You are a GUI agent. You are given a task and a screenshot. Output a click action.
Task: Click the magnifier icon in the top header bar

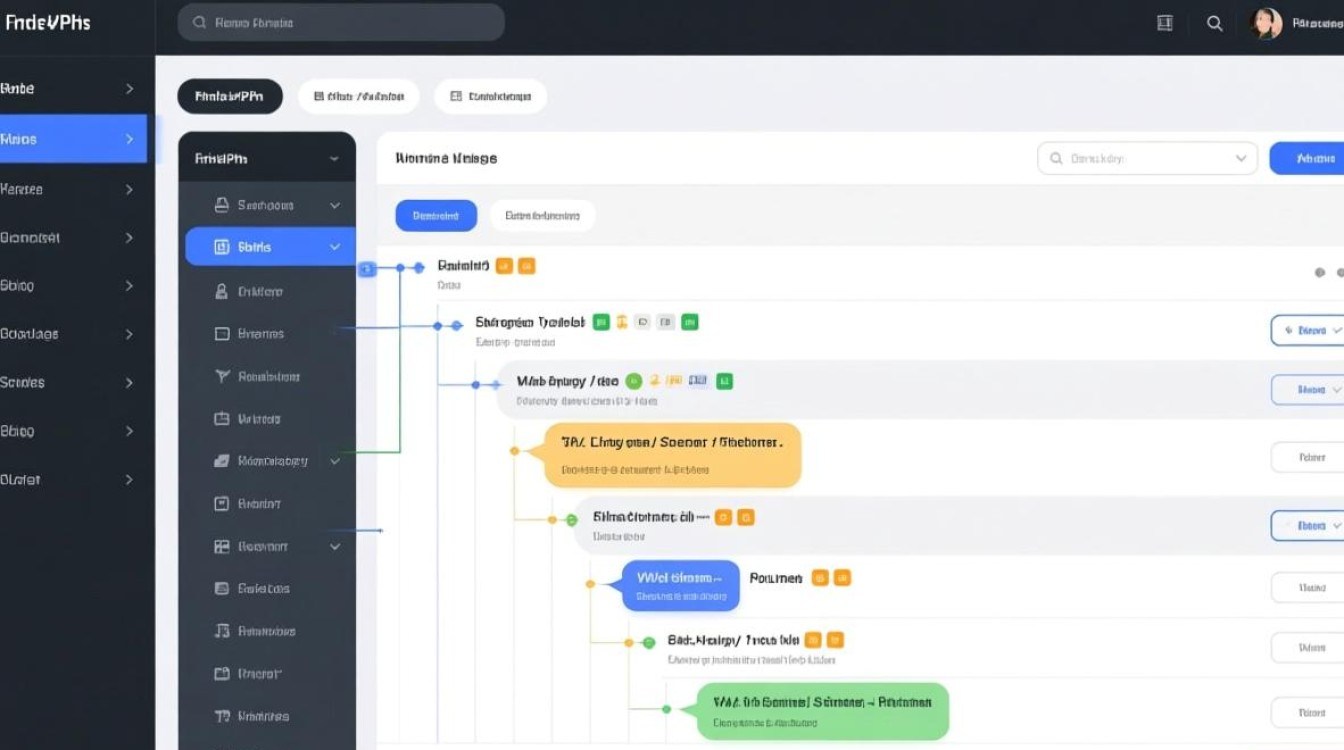pos(1214,23)
